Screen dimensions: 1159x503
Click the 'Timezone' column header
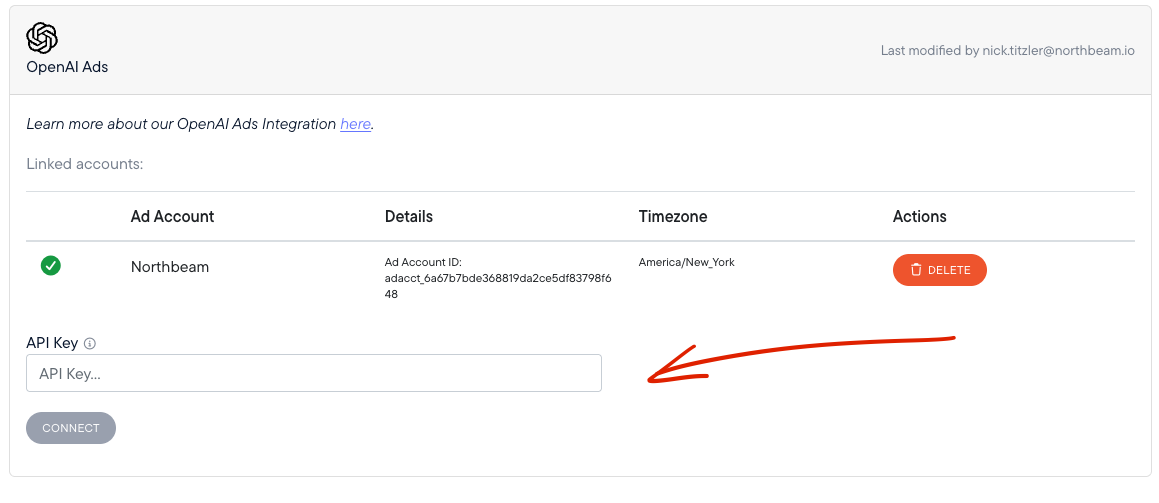[x=673, y=216]
